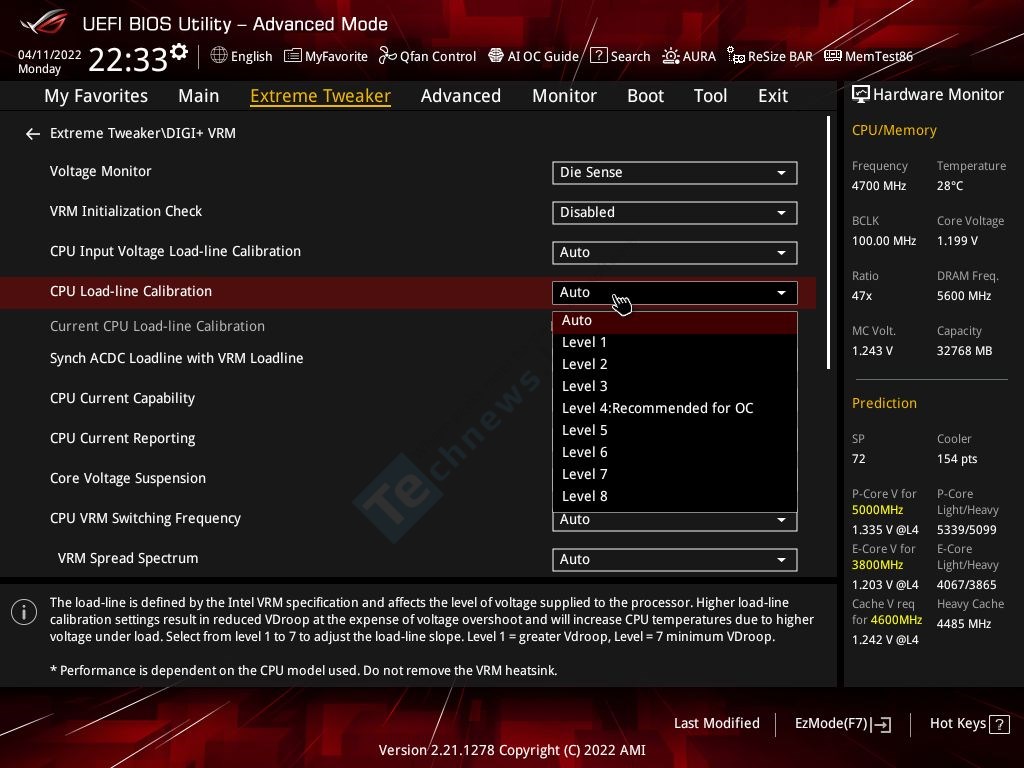Open the AURA lighting icon
1024x768 pixels.
(x=671, y=56)
